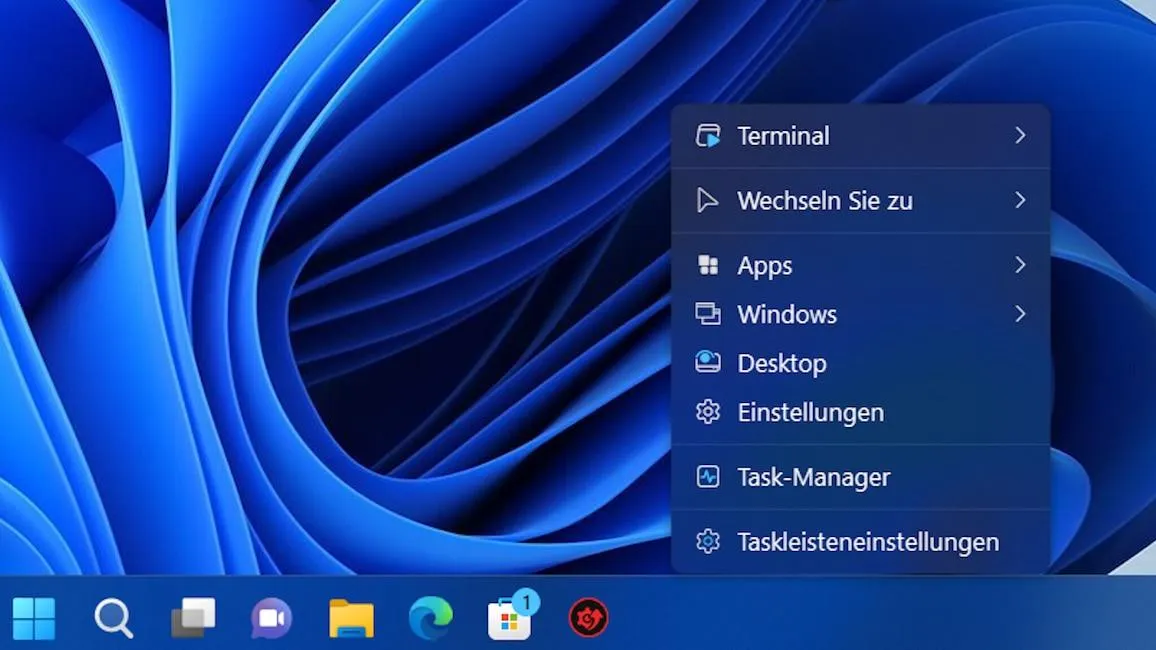Click the Terminal icon in context menu
This screenshot has height=650, width=1156.
click(708, 136)
